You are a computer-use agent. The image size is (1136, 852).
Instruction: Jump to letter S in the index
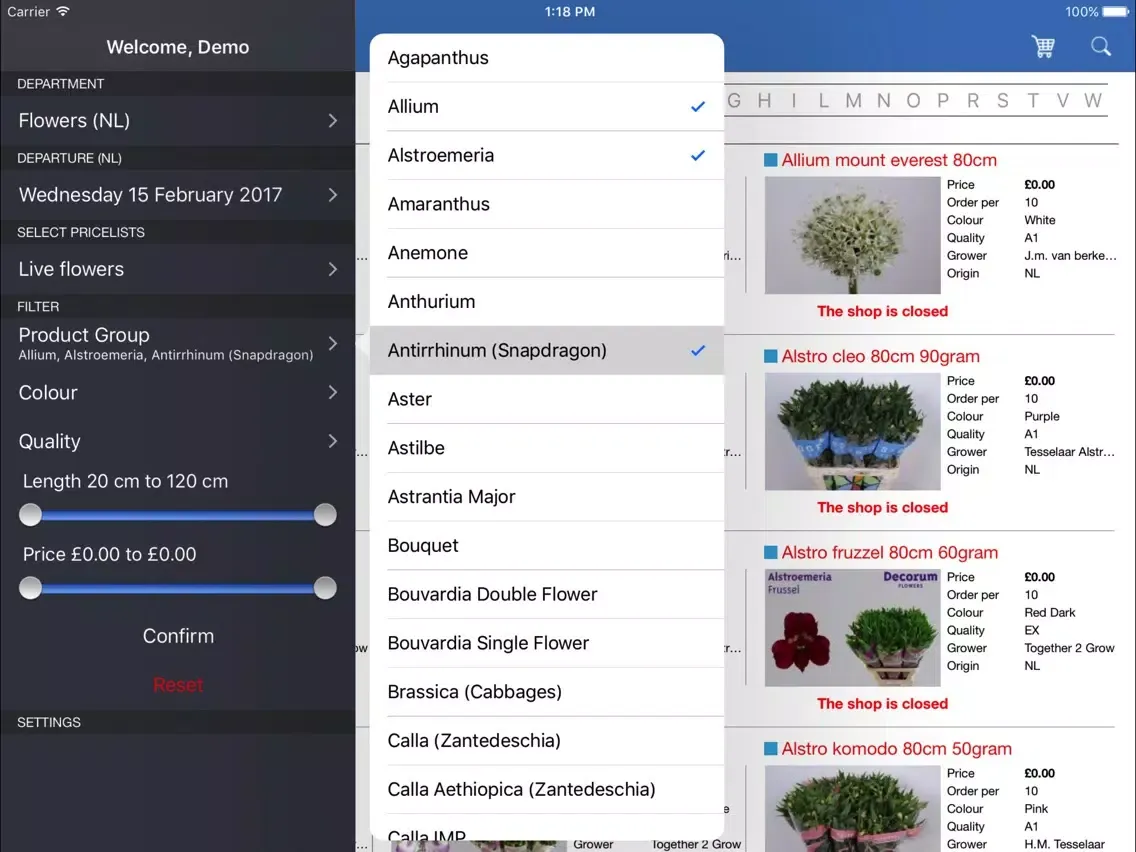[1003, 101]
